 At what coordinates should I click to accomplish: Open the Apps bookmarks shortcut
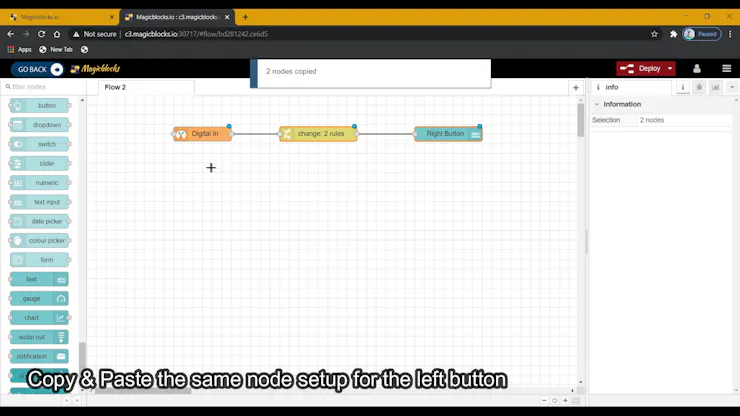19,50
